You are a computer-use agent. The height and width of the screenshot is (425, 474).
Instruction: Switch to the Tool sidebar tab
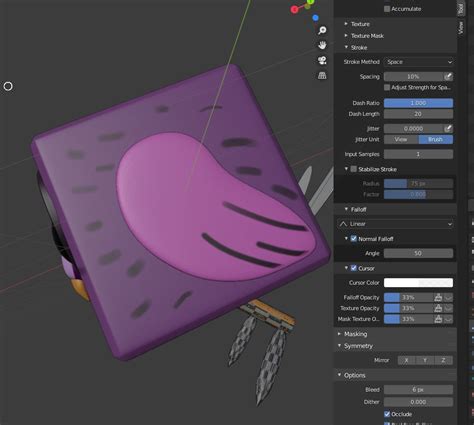click(461, 8)
